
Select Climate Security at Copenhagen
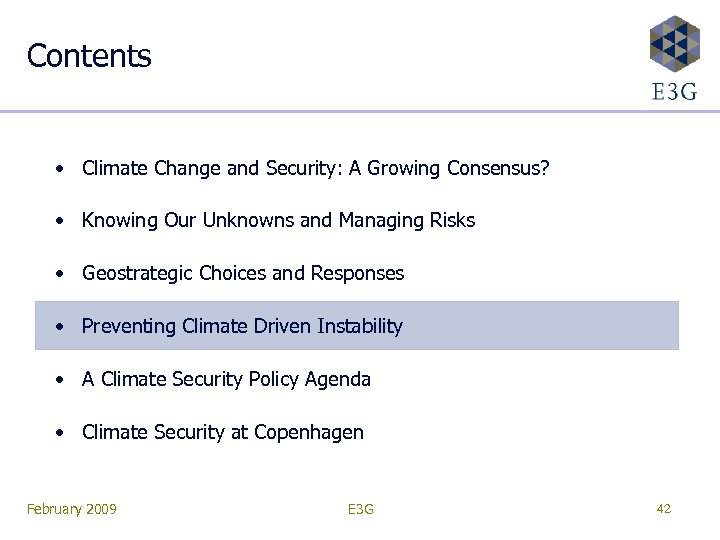tap(223, 432)
